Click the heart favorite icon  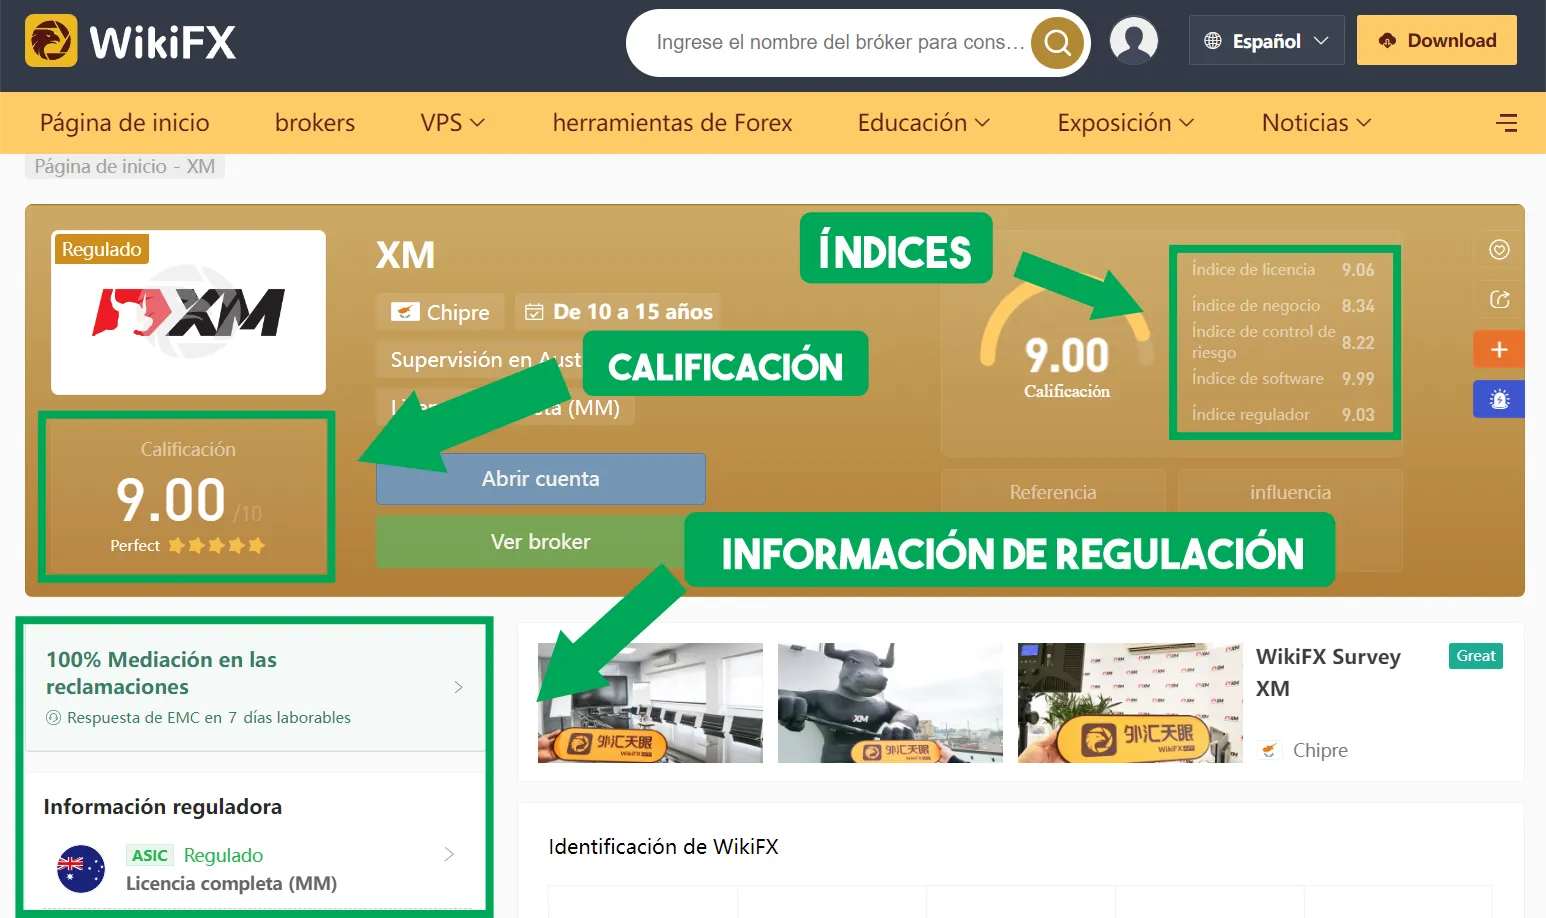click(1499, 250)
